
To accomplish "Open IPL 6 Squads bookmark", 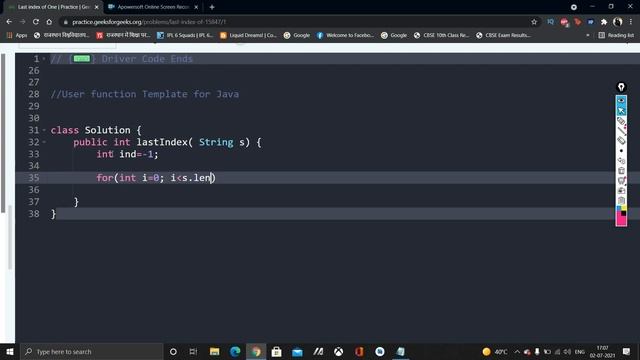I will tap(185, 35).
